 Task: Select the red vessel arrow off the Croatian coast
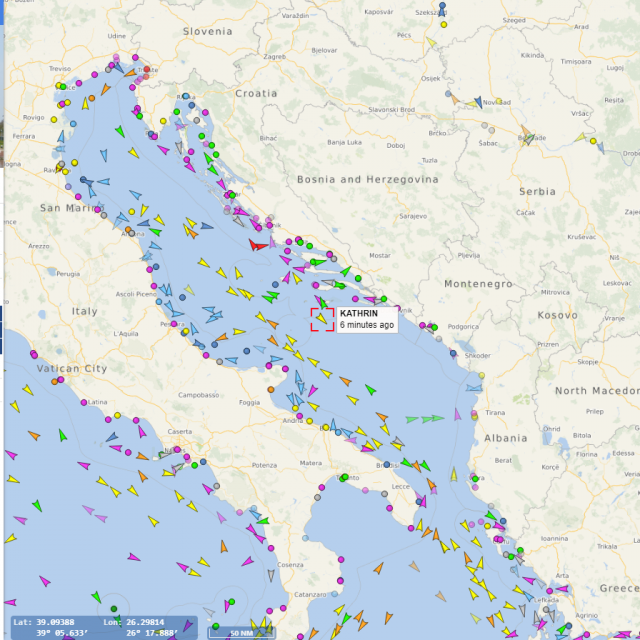pos(257,243)
